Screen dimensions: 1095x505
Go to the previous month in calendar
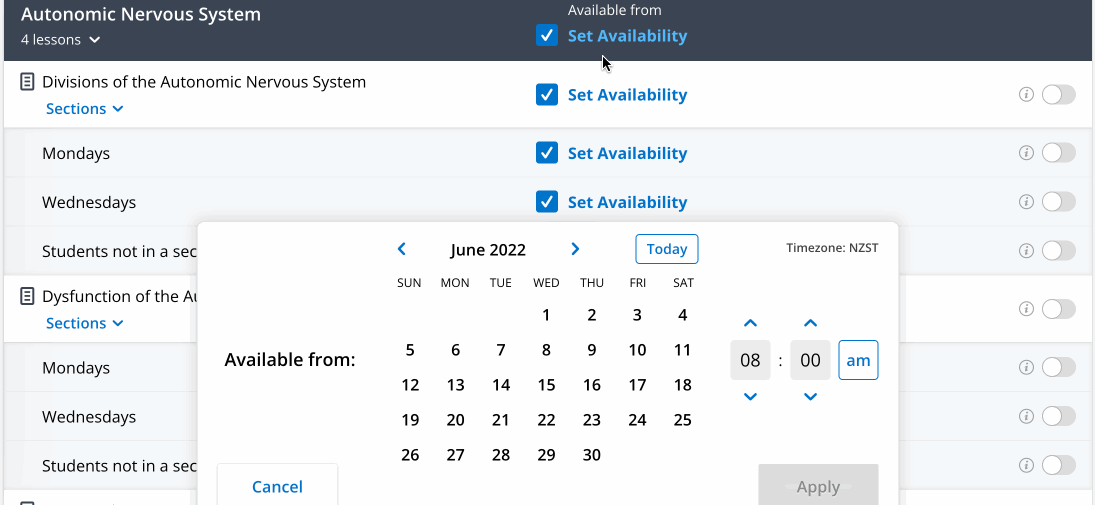click(402, 249)
